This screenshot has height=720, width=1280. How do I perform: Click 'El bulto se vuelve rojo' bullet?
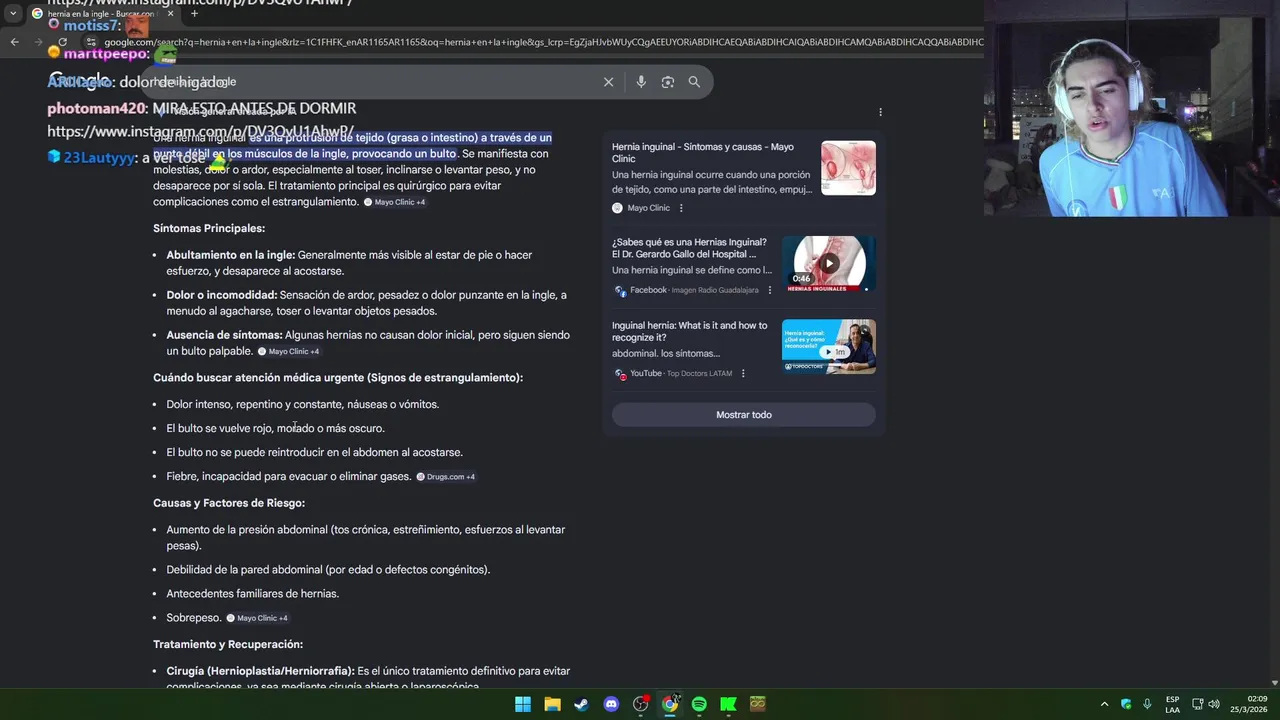pyautogui.click(x=275, y=428)
